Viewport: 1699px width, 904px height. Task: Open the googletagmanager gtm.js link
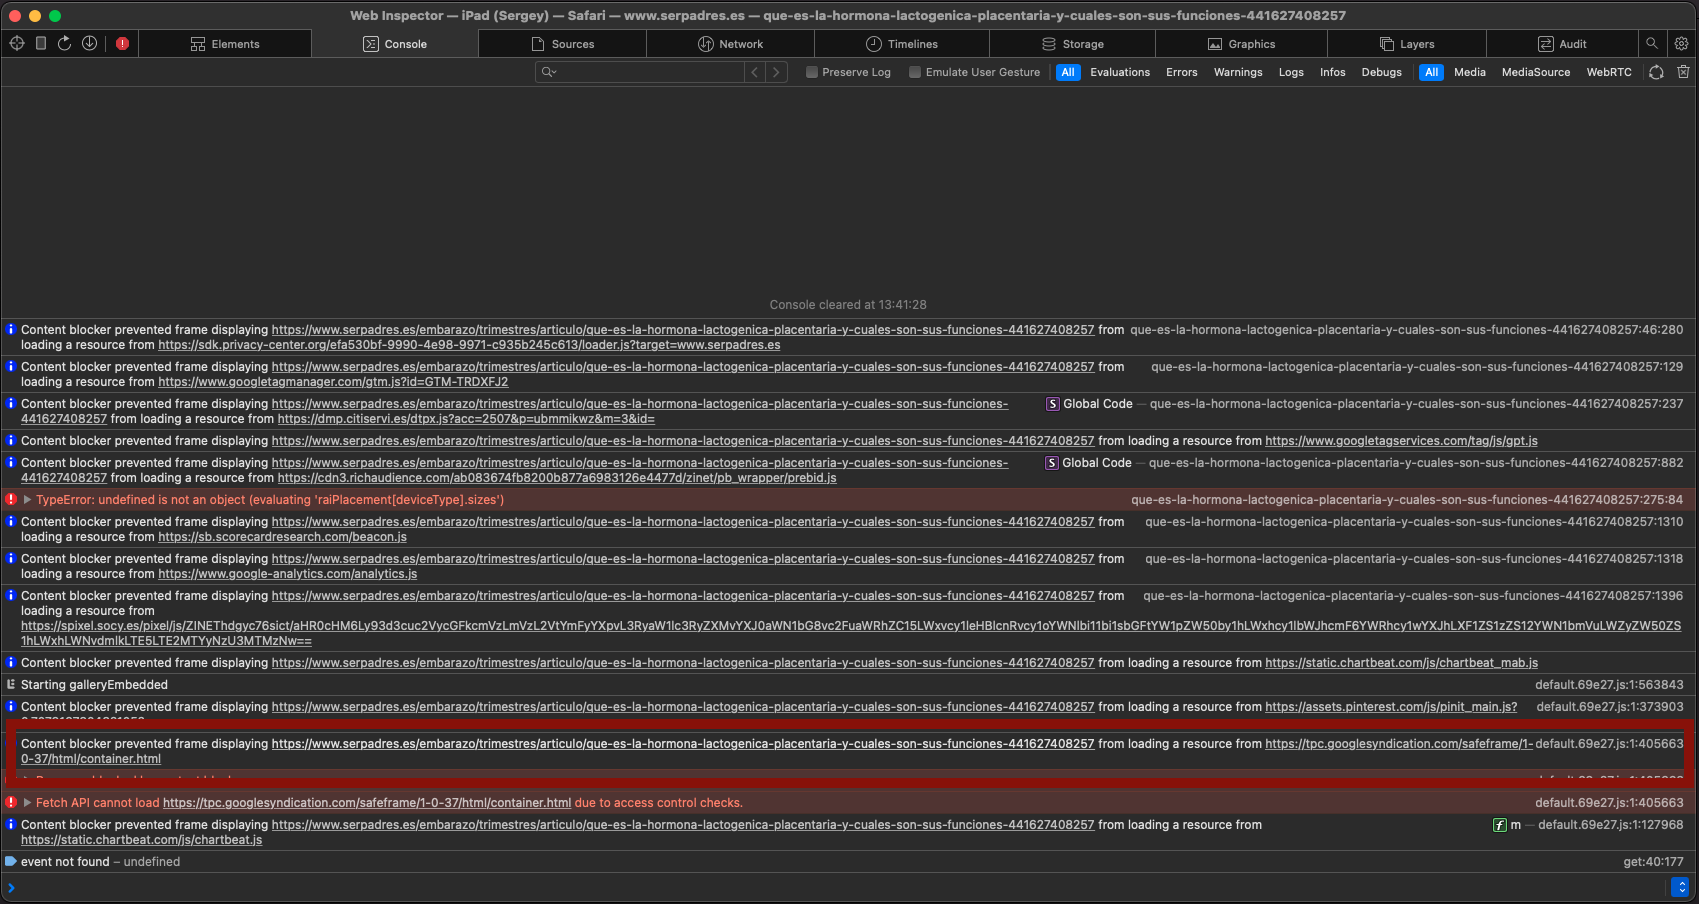[333, 382]
